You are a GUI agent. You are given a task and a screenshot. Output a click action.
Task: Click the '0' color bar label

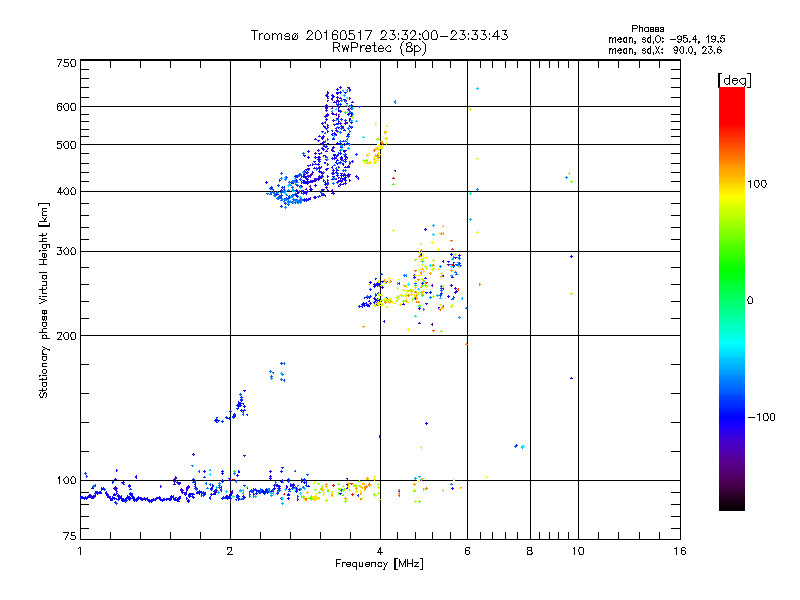(750, 300)
